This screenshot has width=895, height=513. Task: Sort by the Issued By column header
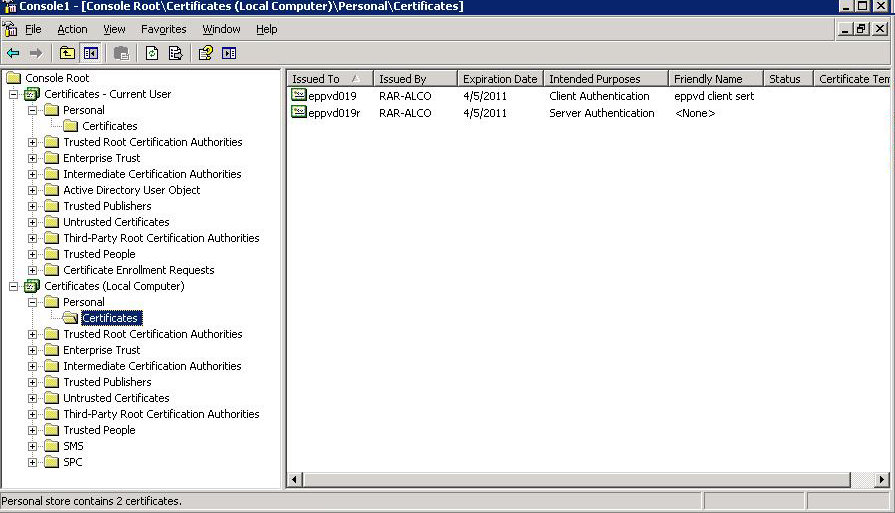[416, 79]
